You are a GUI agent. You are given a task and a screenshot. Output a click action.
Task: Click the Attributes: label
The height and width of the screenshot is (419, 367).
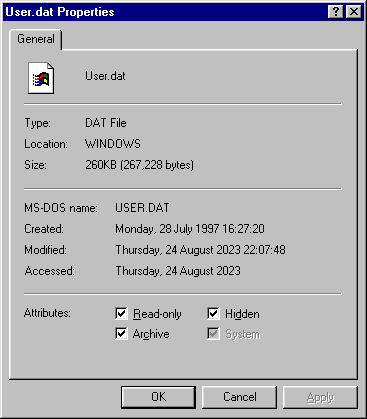pyautogui.click(x=47, y=313)
